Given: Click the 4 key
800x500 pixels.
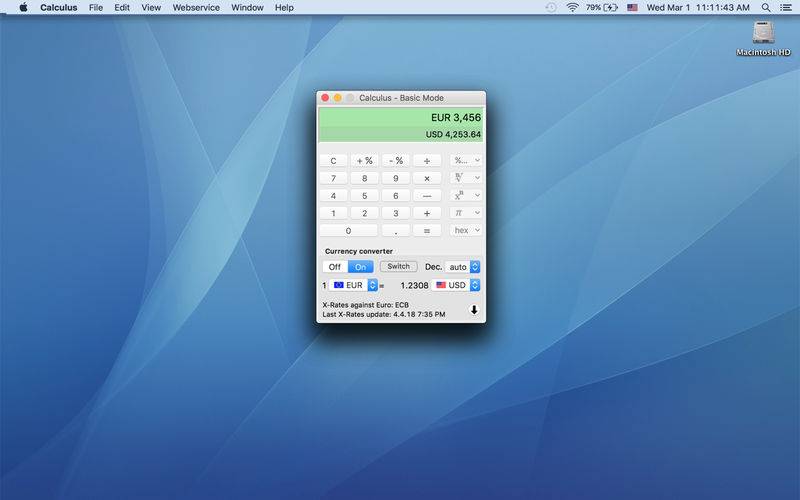Looking at the screenshot, I should point(333,195).
